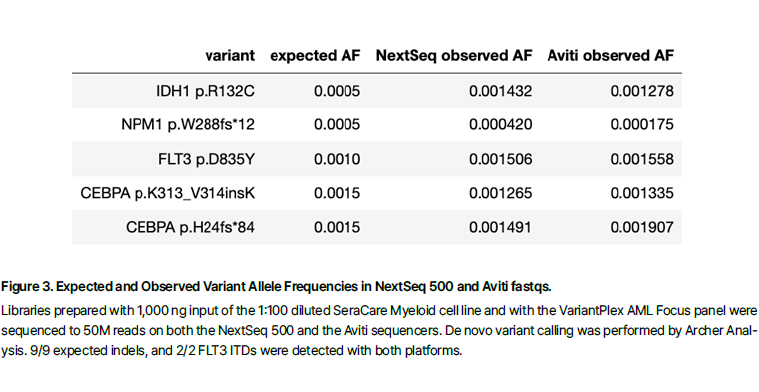Click NextSeq value 0.001432 for IDH1
Image resolution: width=759 pixels, height=392 pixels.
(x=501, y=91)
